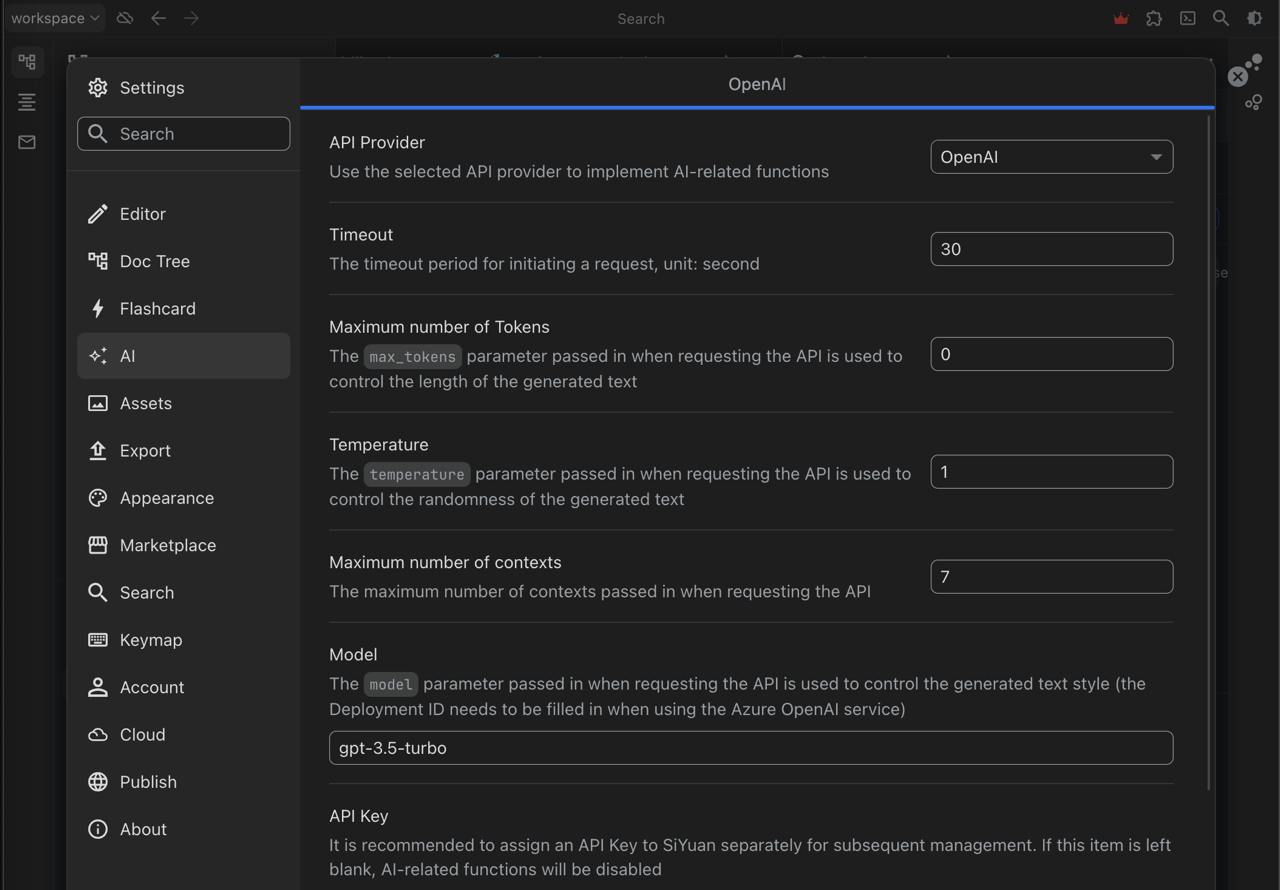Click the Temperature input field
This screenshot has height=890, width=1280.
(1051, 472)
